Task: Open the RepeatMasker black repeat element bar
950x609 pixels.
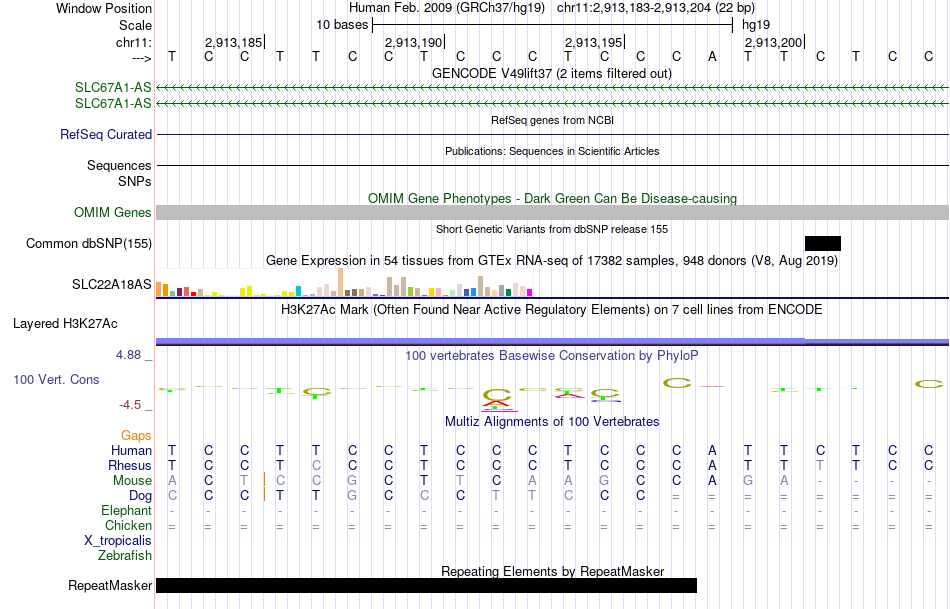Action: (x=427, y=585)
